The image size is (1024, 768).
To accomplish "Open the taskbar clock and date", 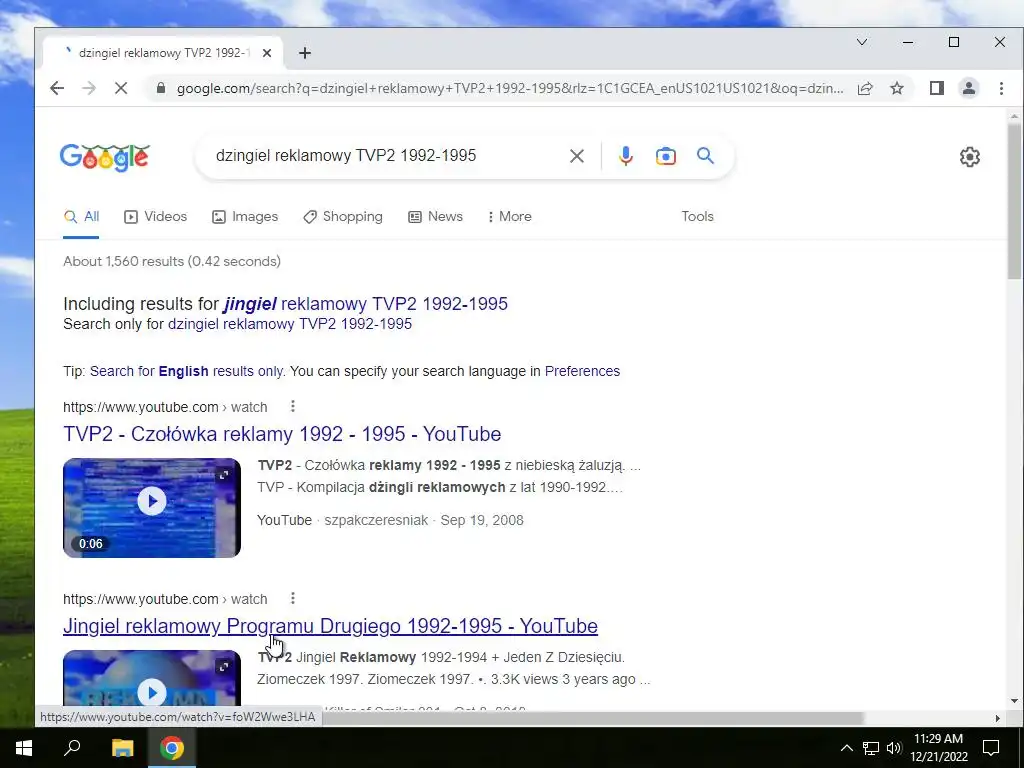I will (x=938, y=748).
